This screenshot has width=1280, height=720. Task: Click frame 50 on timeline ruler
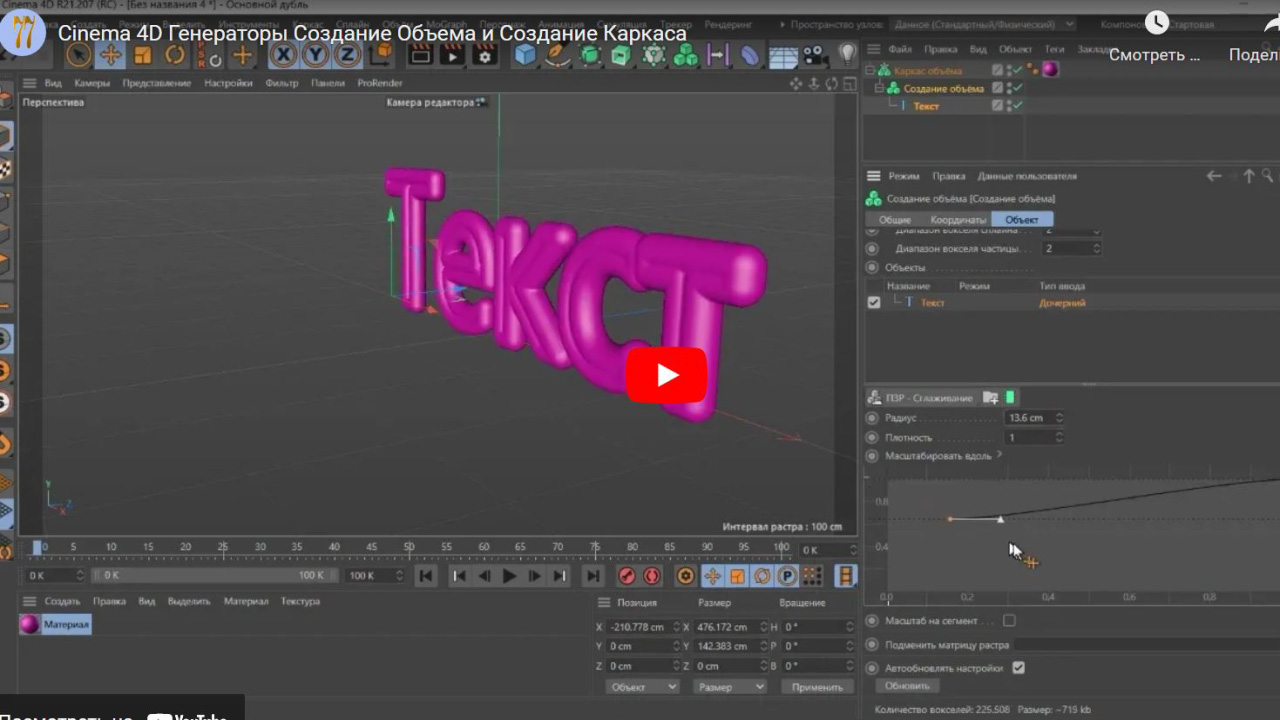[409, 548]
